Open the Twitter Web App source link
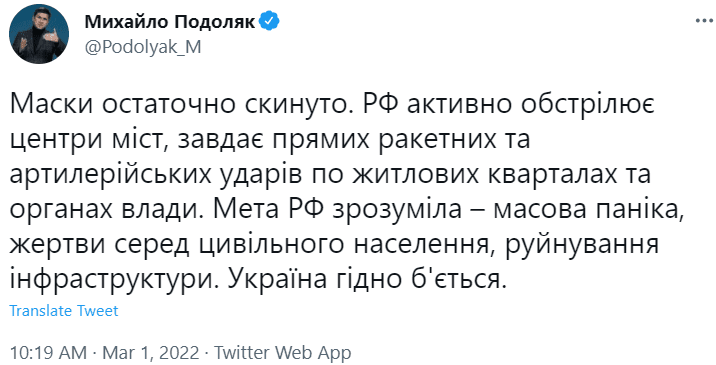The height and width of the screenshot is (365, 716). (283, 353)
